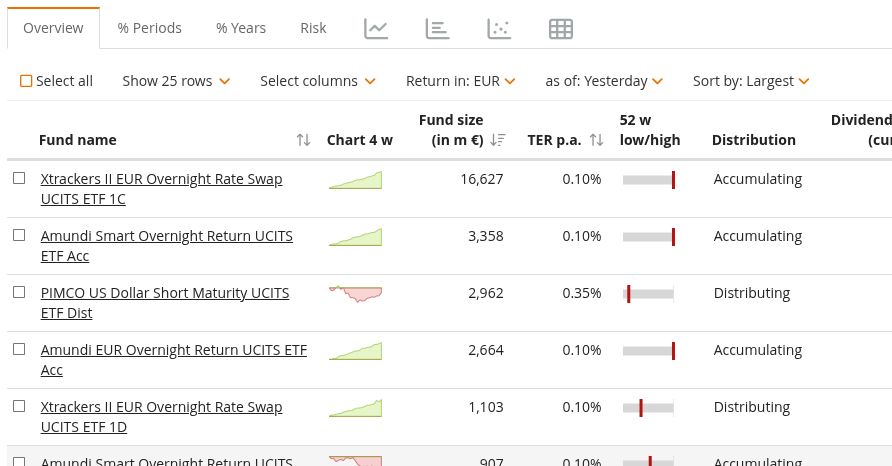Open PIMCO US Dollar Short Maturity ETF link
The image size is (892, 466).
[165, 303]
